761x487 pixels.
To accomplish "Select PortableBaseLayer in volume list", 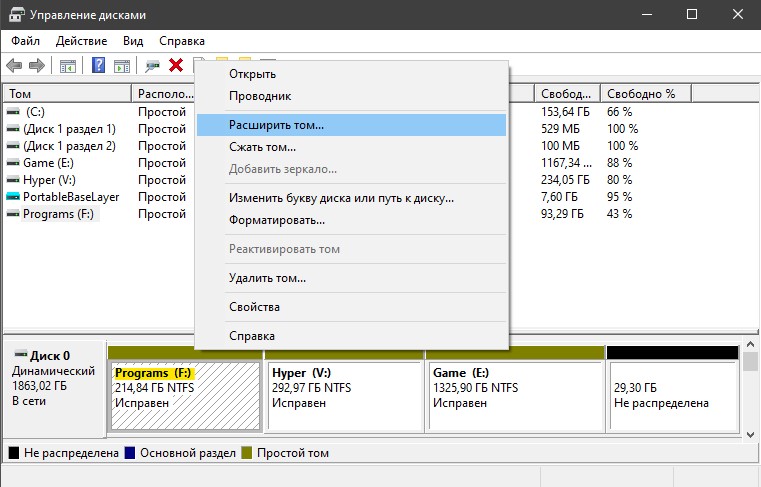I will click(x=71, y=197).
